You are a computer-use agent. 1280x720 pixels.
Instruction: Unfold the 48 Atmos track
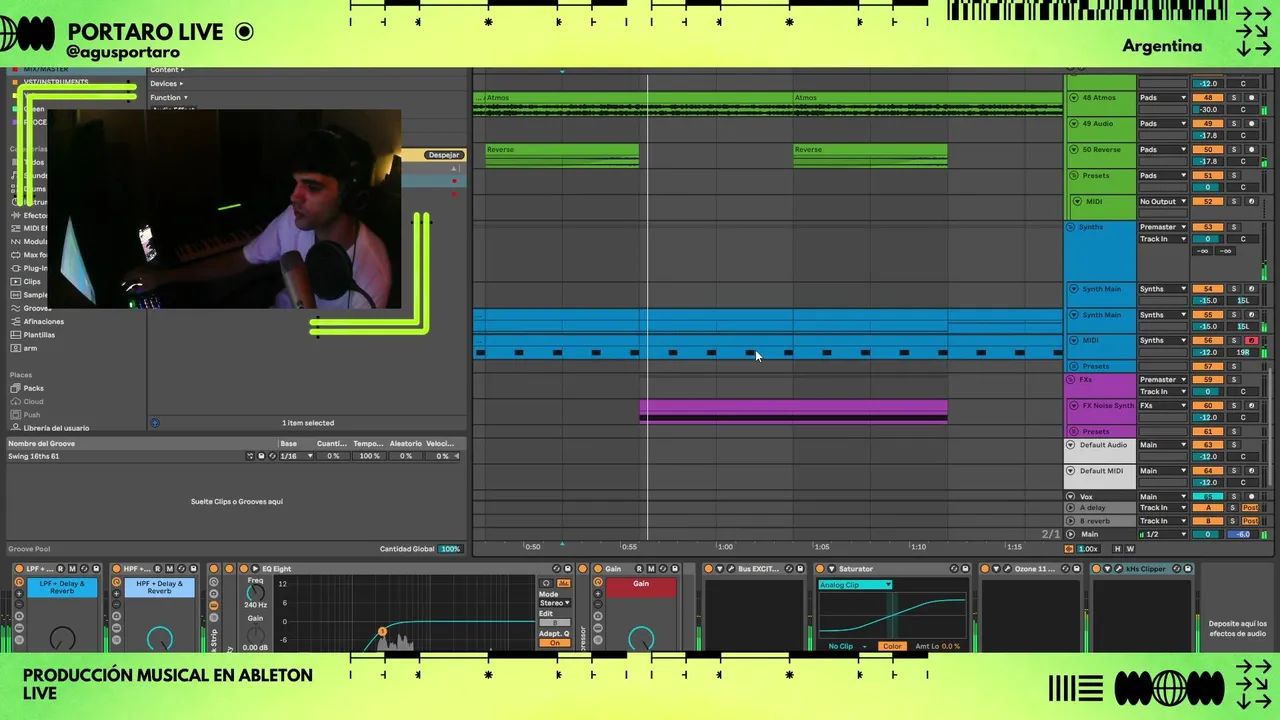[1074, 98]
